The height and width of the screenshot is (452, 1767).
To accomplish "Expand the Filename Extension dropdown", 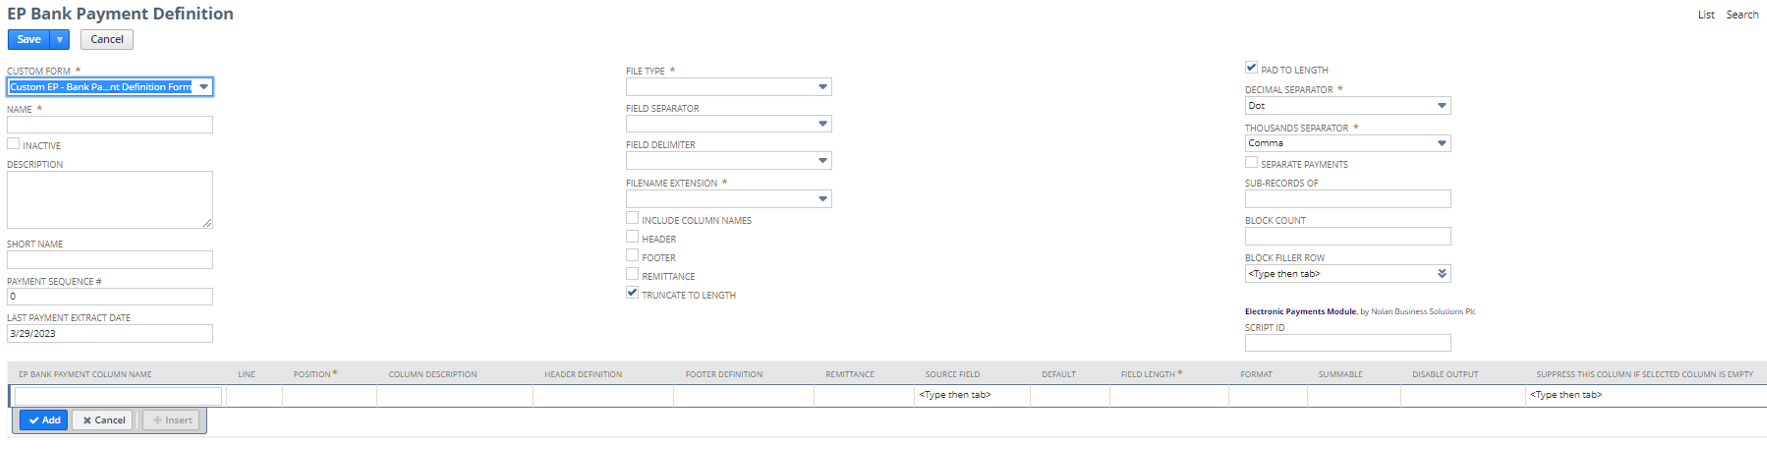I will coord(822,199).
